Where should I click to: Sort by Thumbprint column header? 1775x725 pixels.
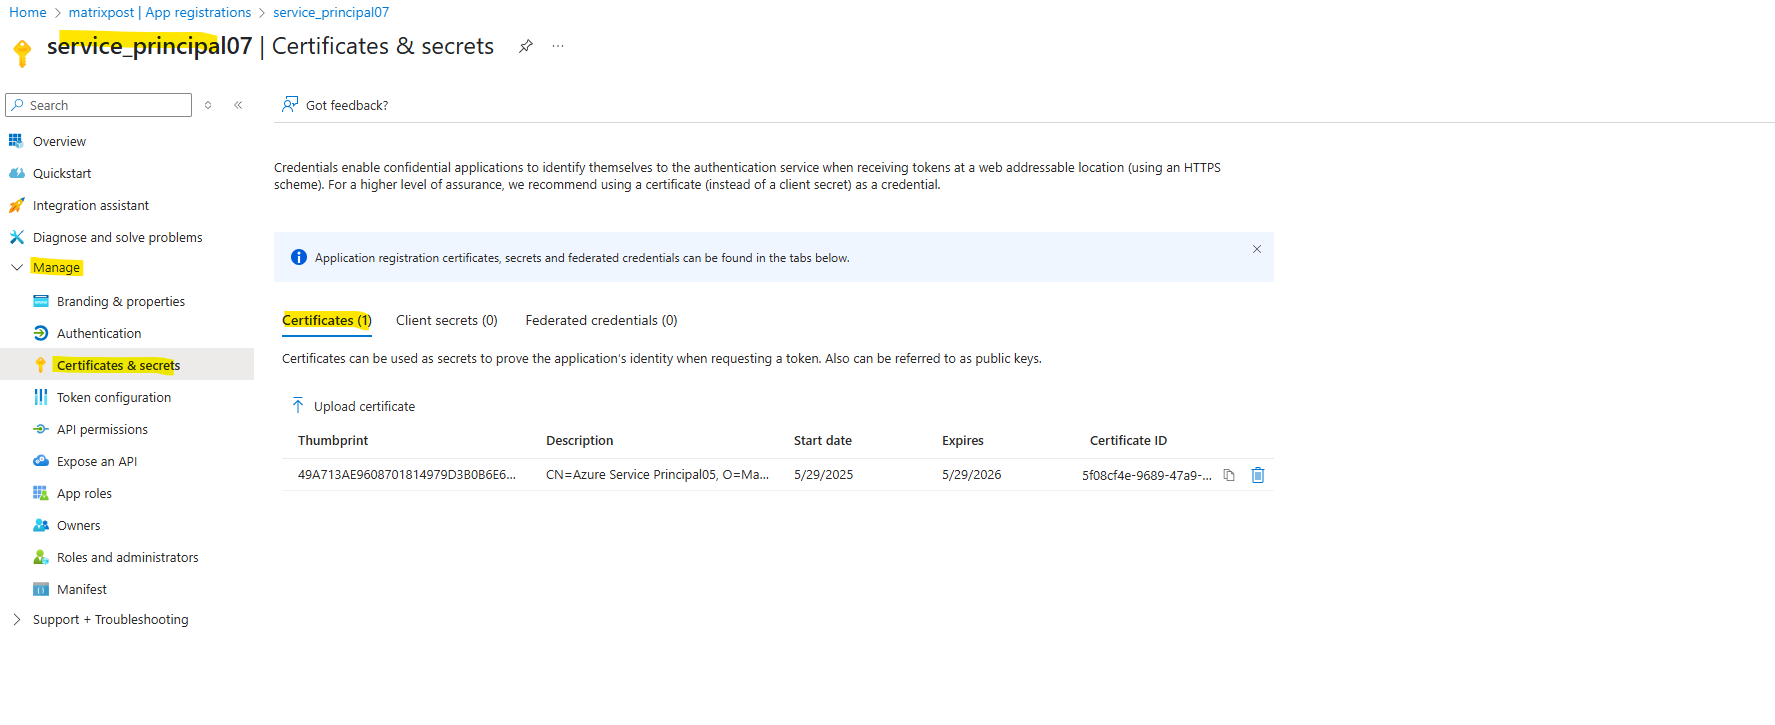[333, 440]
